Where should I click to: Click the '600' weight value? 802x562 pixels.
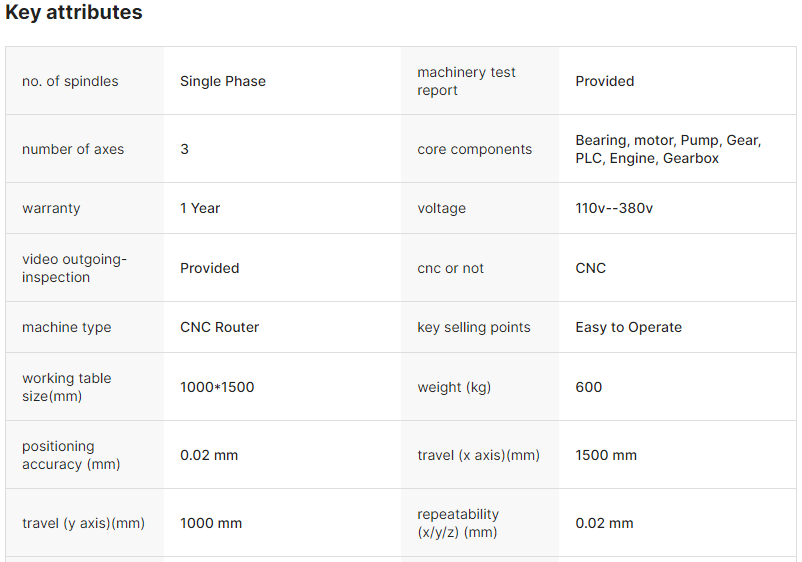click(x=589, y=387)
